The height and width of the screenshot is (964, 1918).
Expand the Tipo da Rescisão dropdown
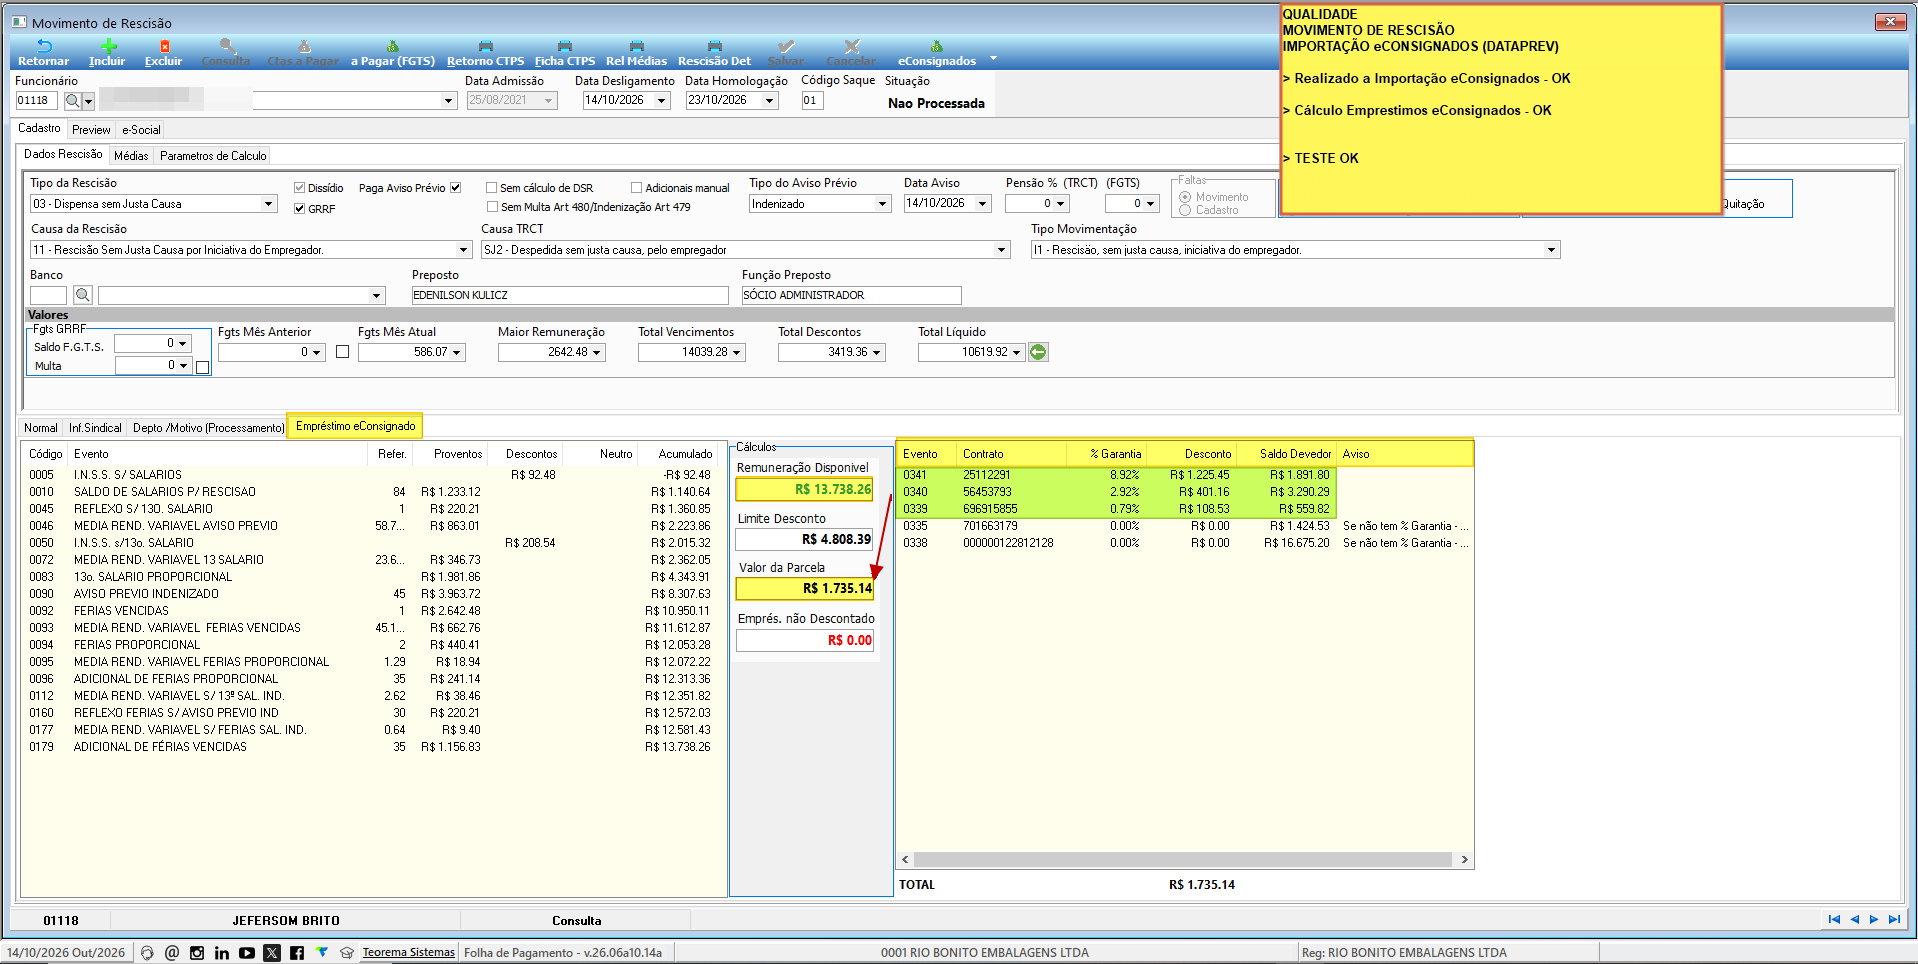(268, 204)
